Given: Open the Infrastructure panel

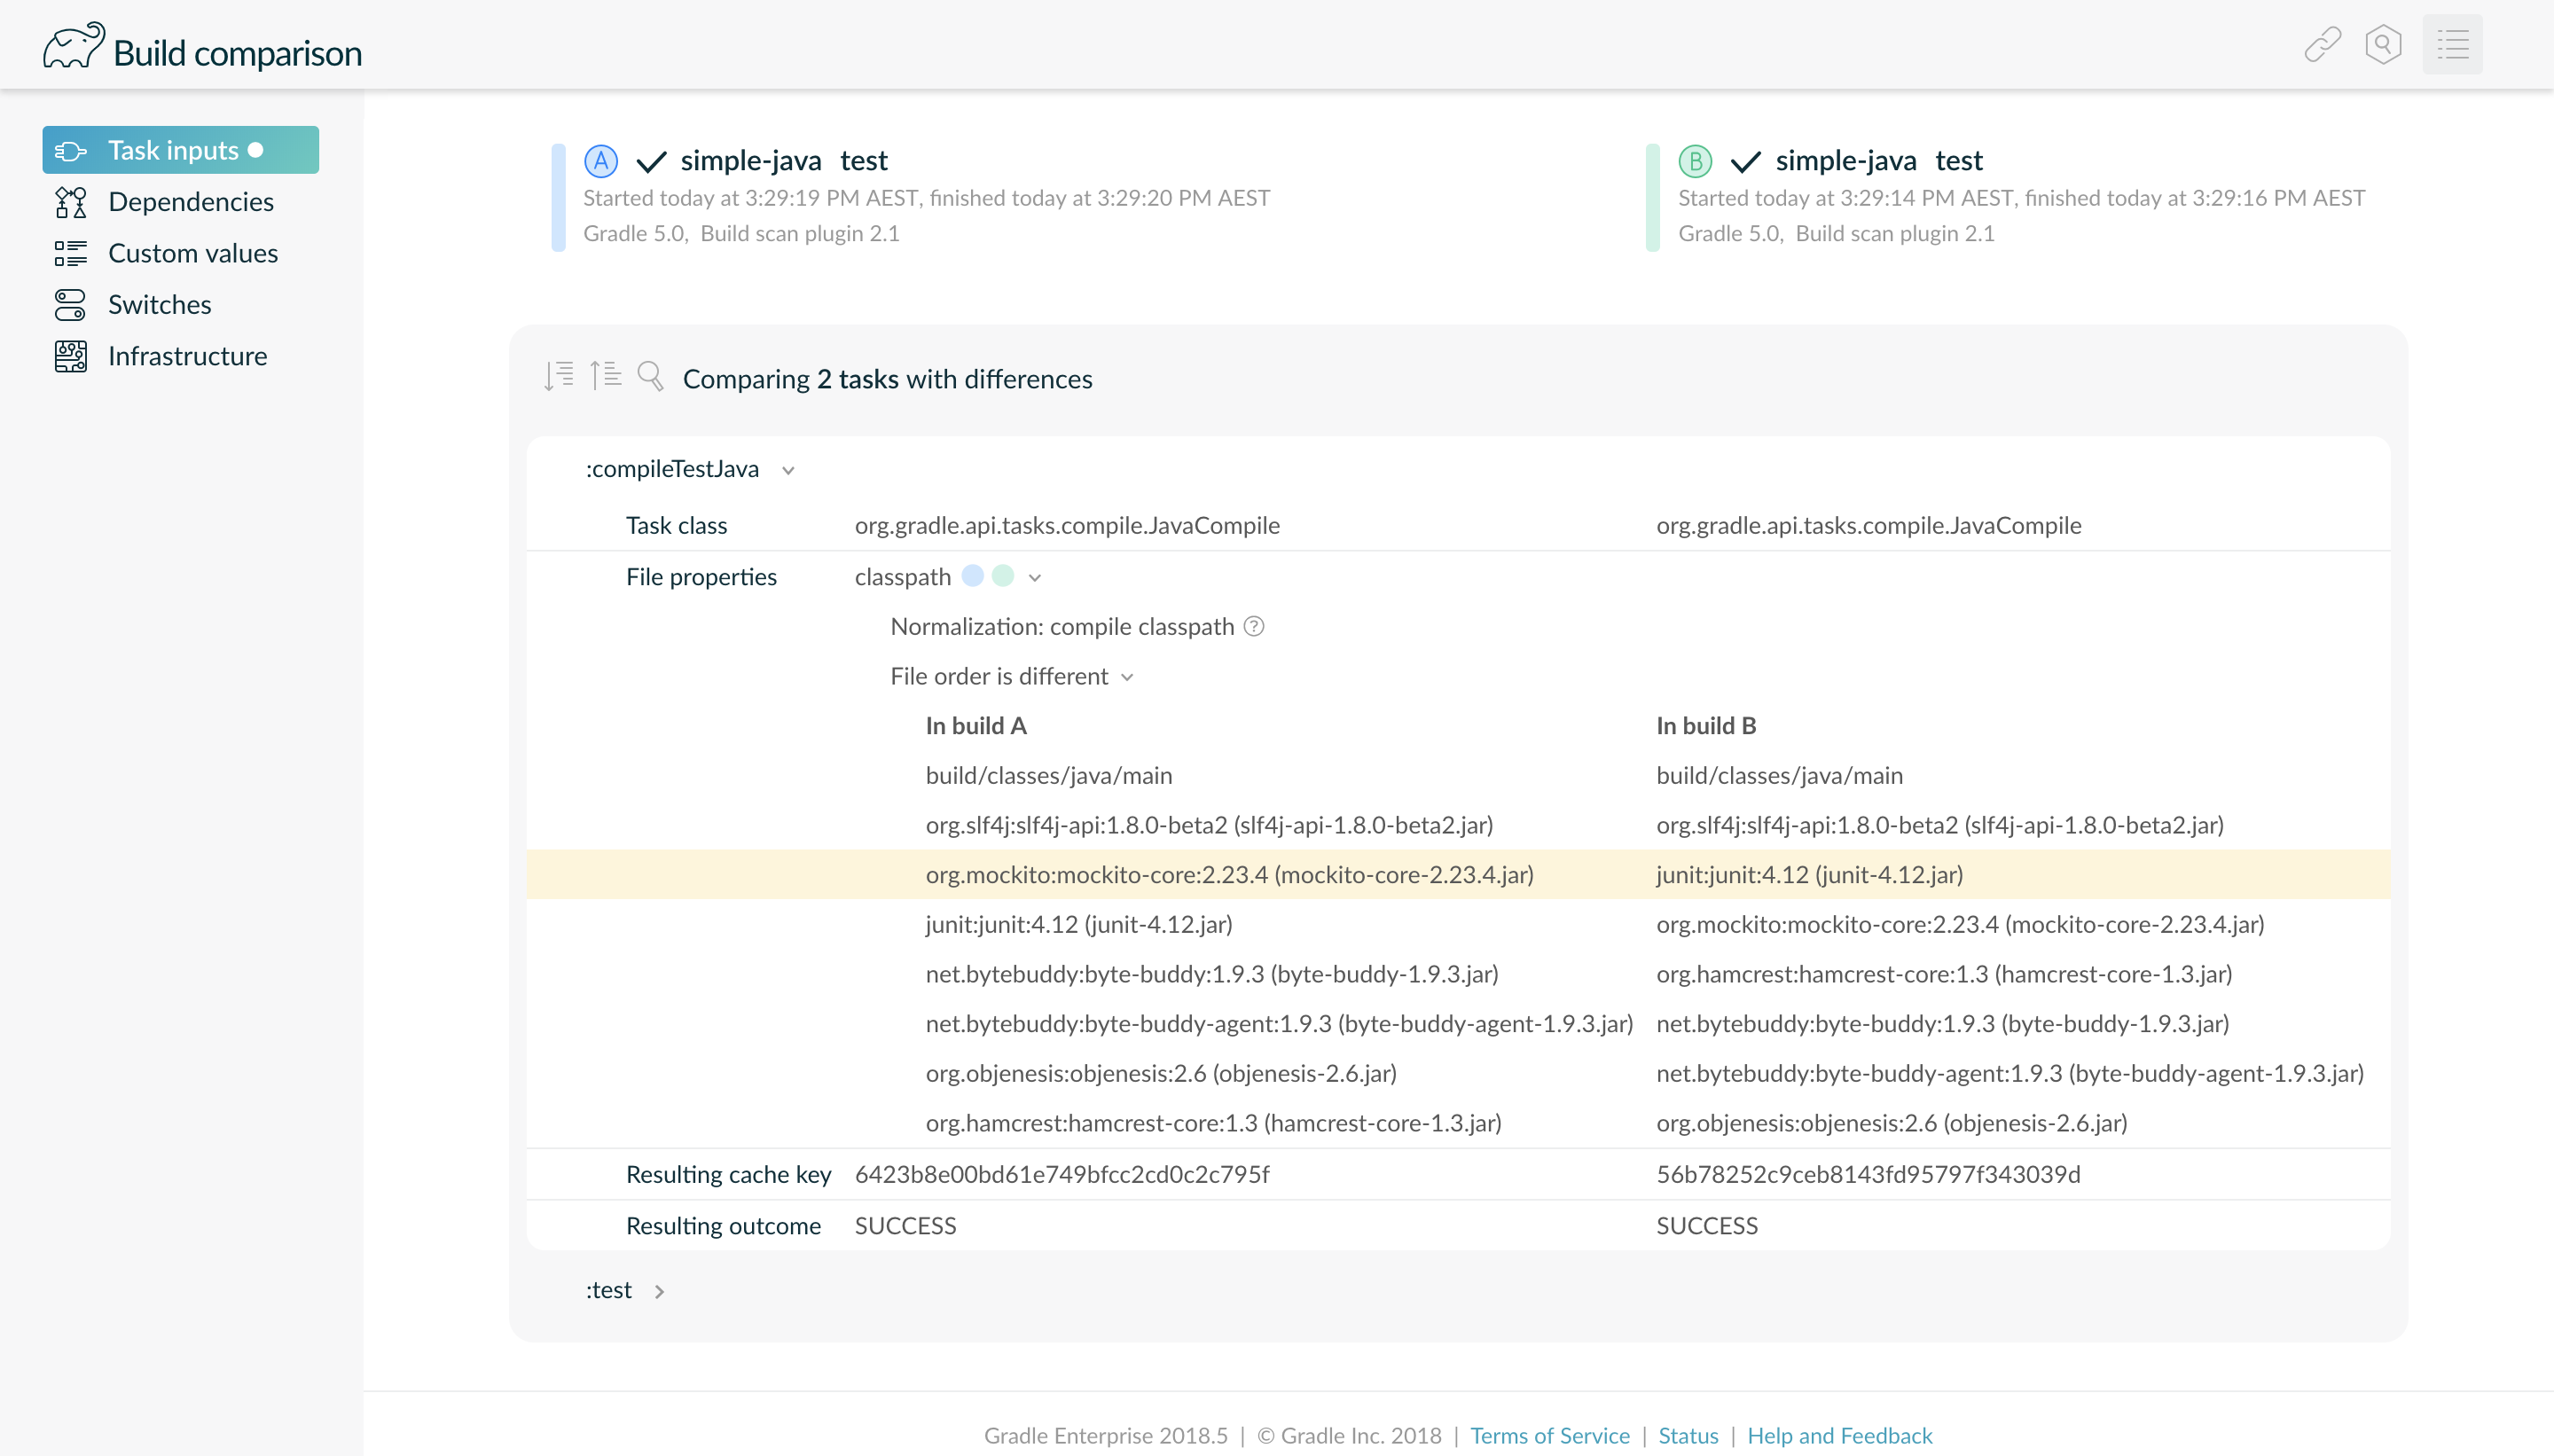Looking at the screenshot, I should tap(70, 356).
